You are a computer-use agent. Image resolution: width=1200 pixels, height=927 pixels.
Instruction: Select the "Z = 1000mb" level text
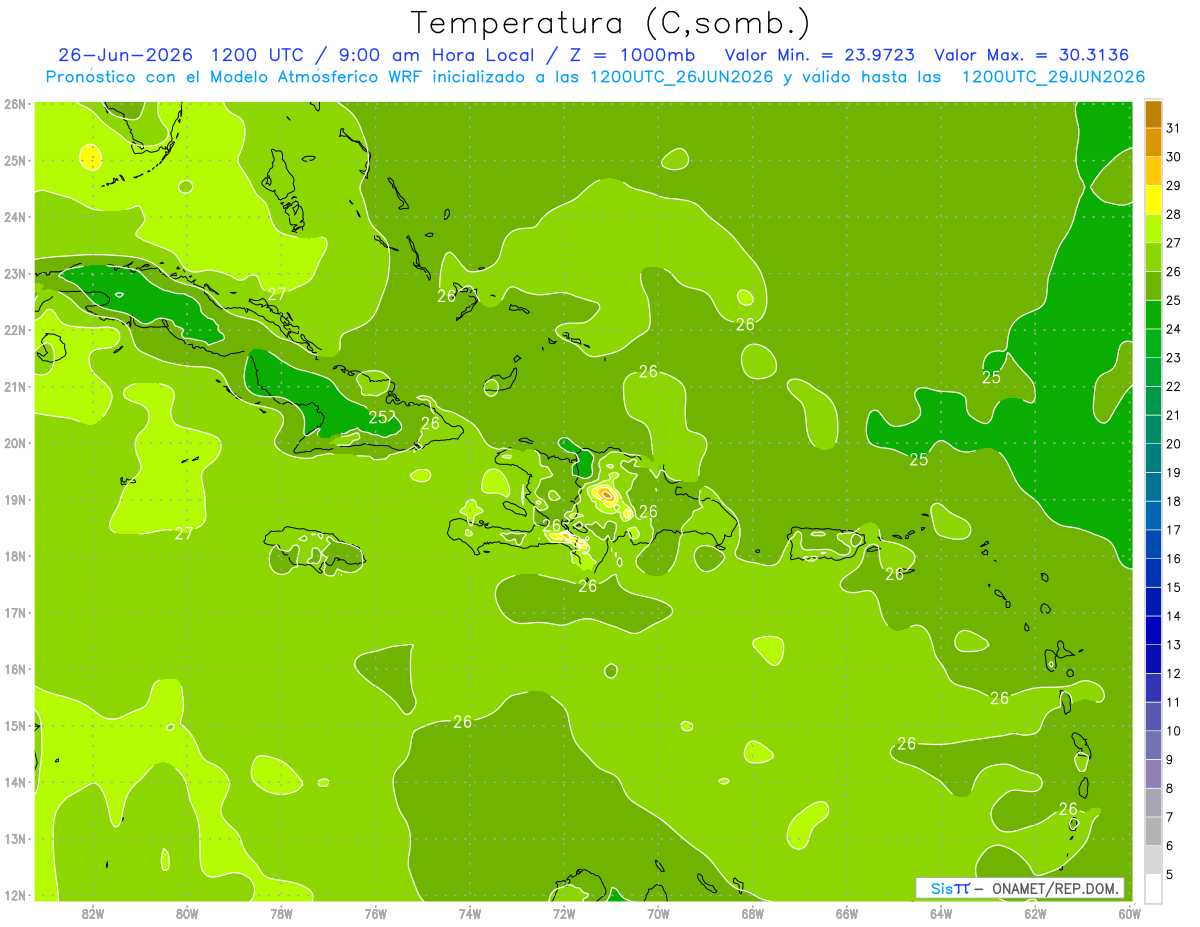pyautogui.click(x=631, y=55)
